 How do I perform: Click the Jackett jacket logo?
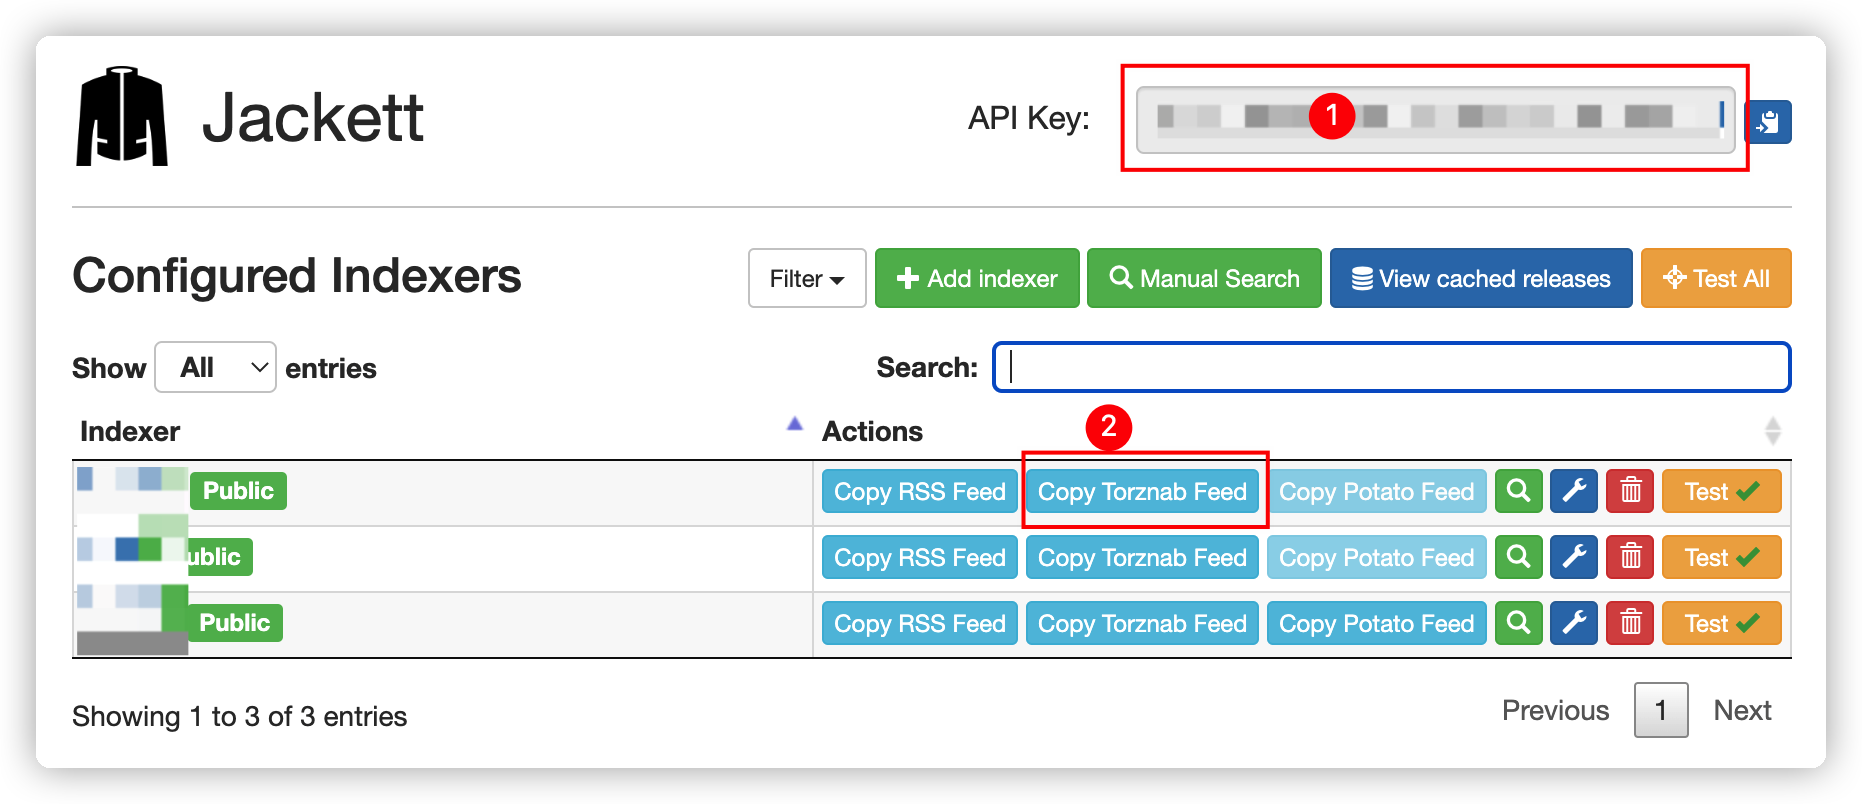[122, 117]
